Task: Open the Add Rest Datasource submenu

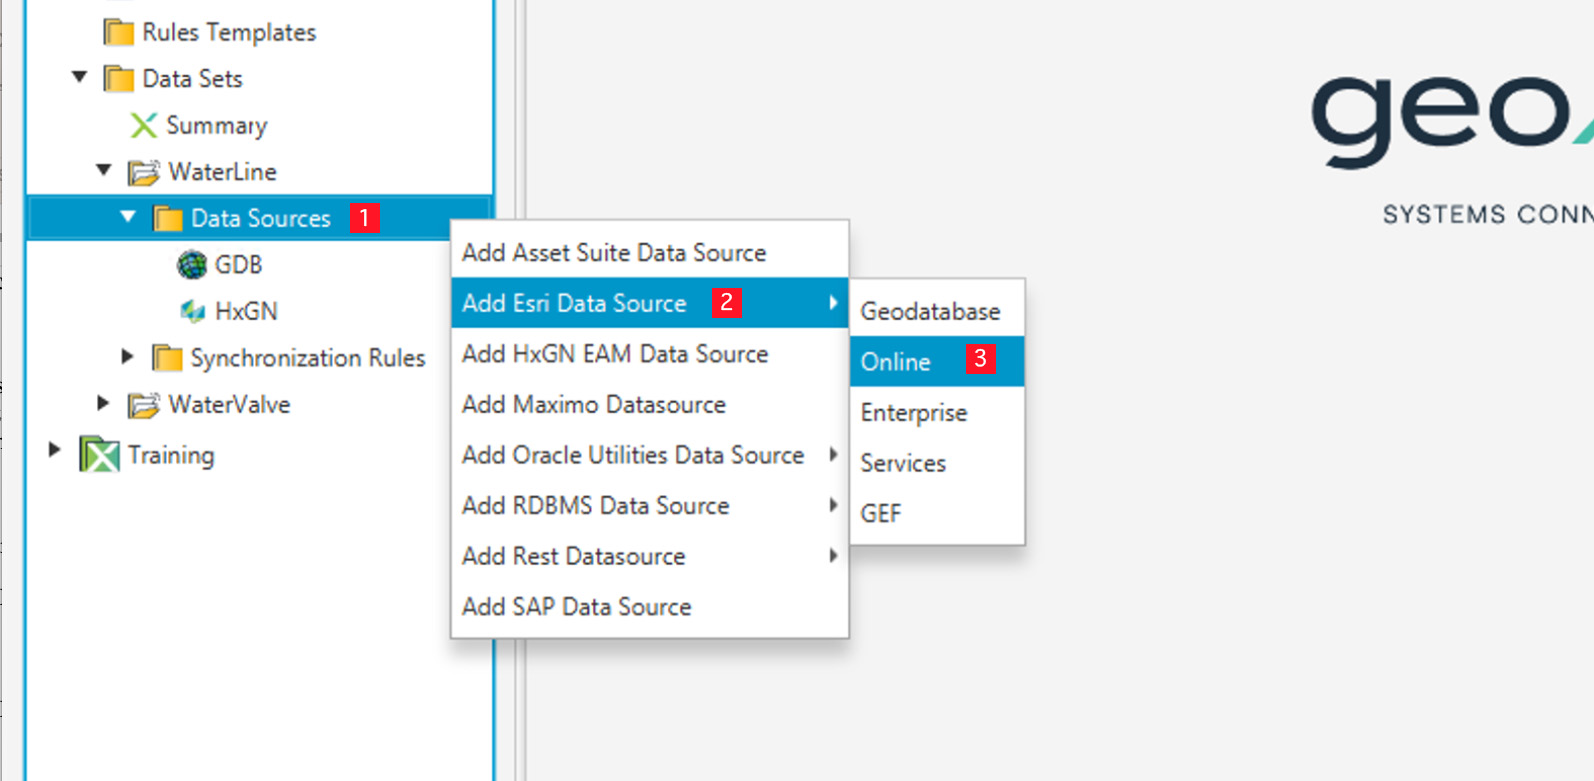Action: (x=650, y=556)
